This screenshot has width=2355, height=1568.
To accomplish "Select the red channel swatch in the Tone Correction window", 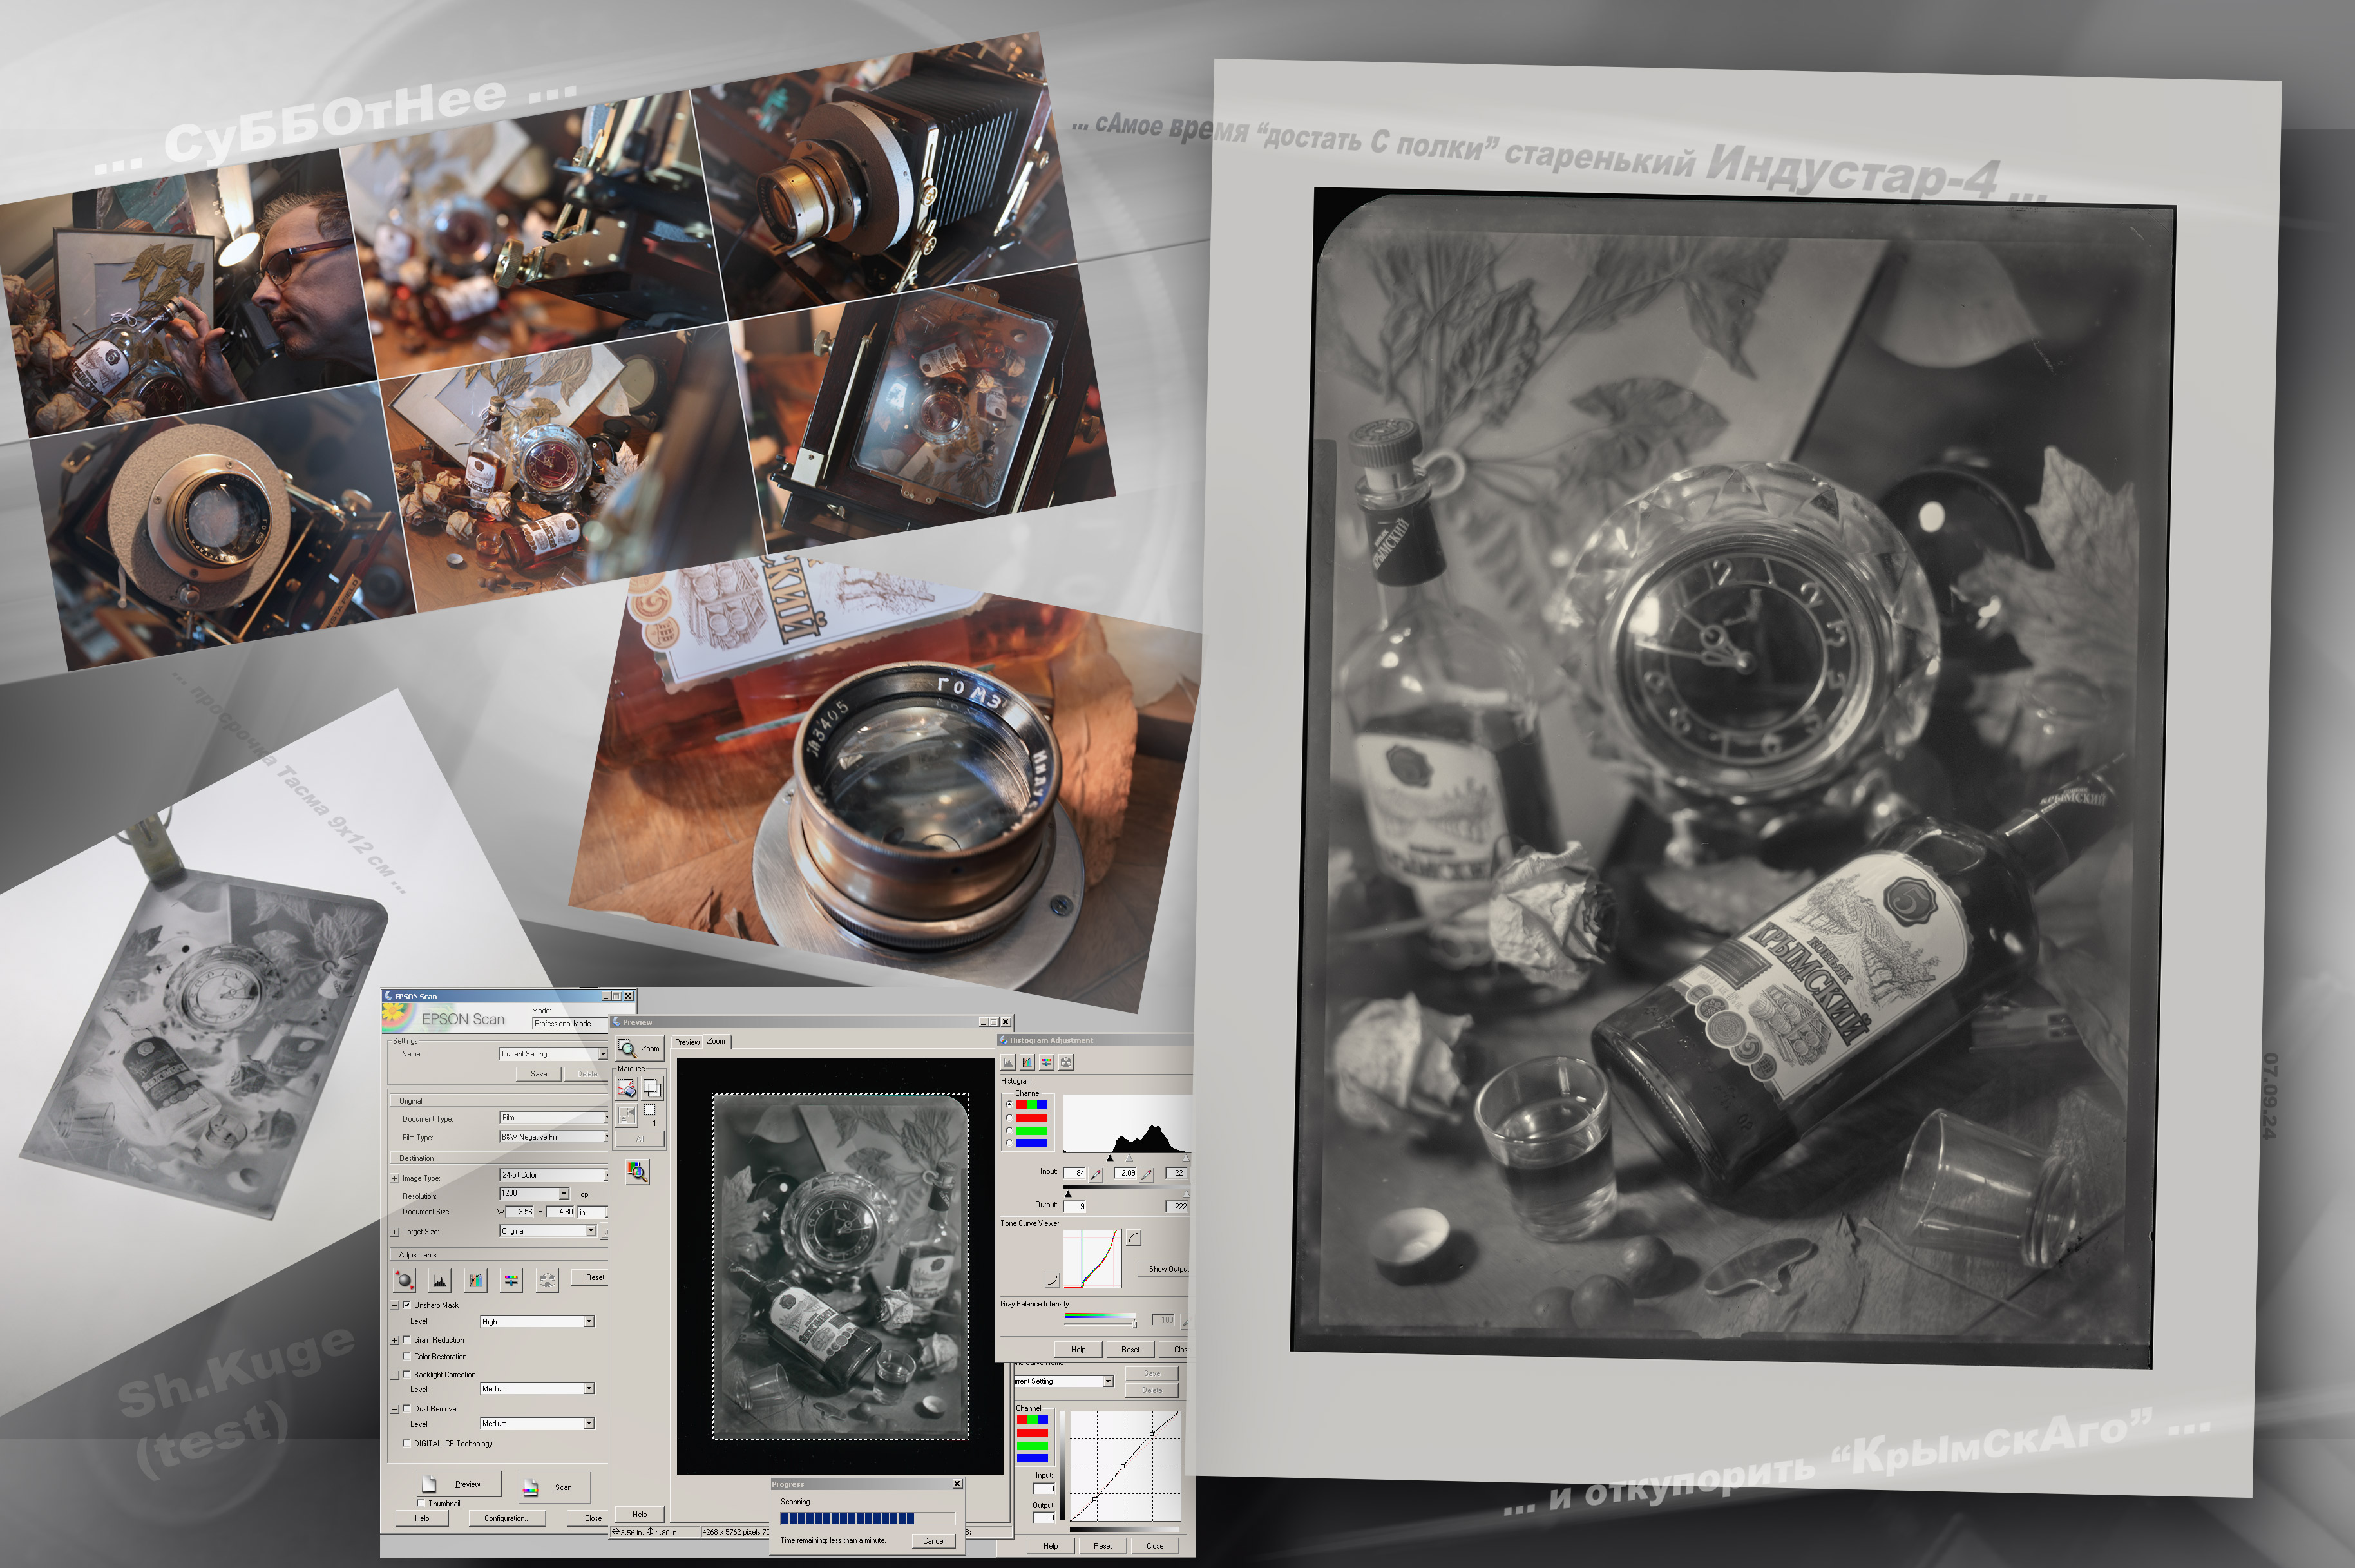I will pos(1032,1434).
